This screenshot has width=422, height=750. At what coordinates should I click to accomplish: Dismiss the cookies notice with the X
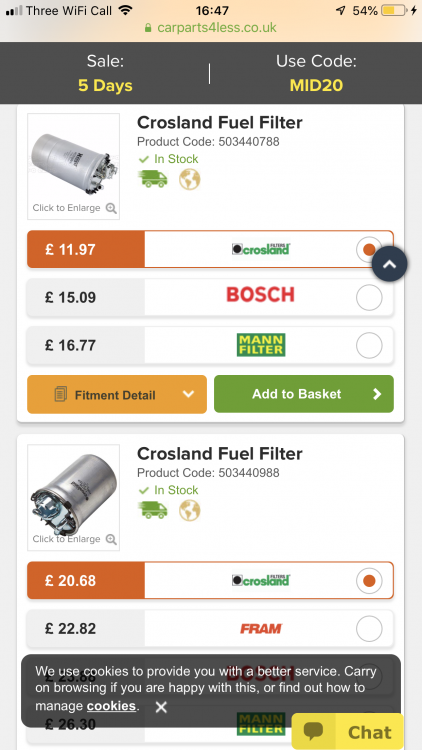(161, 707)
